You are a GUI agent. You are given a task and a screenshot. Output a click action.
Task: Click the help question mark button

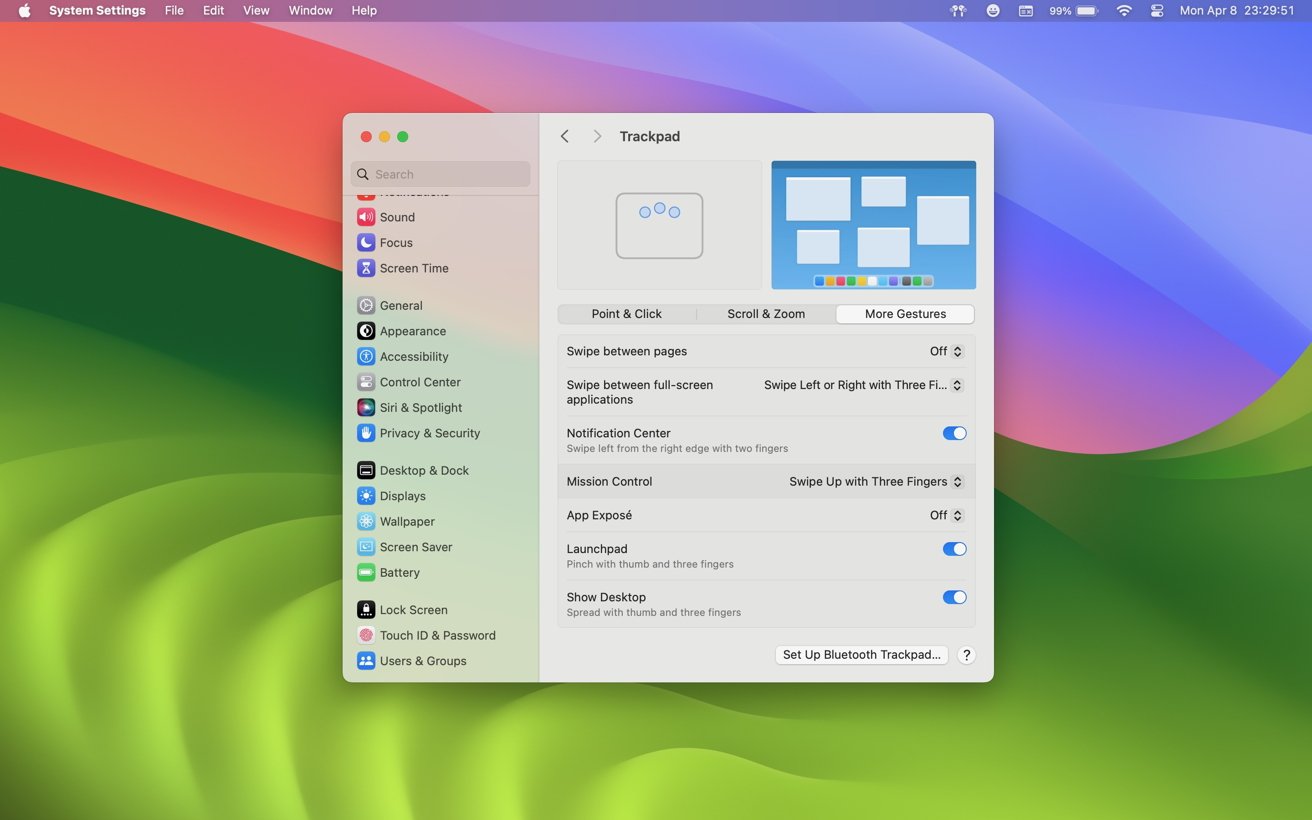pyautogui.click(x=966, y=654)
